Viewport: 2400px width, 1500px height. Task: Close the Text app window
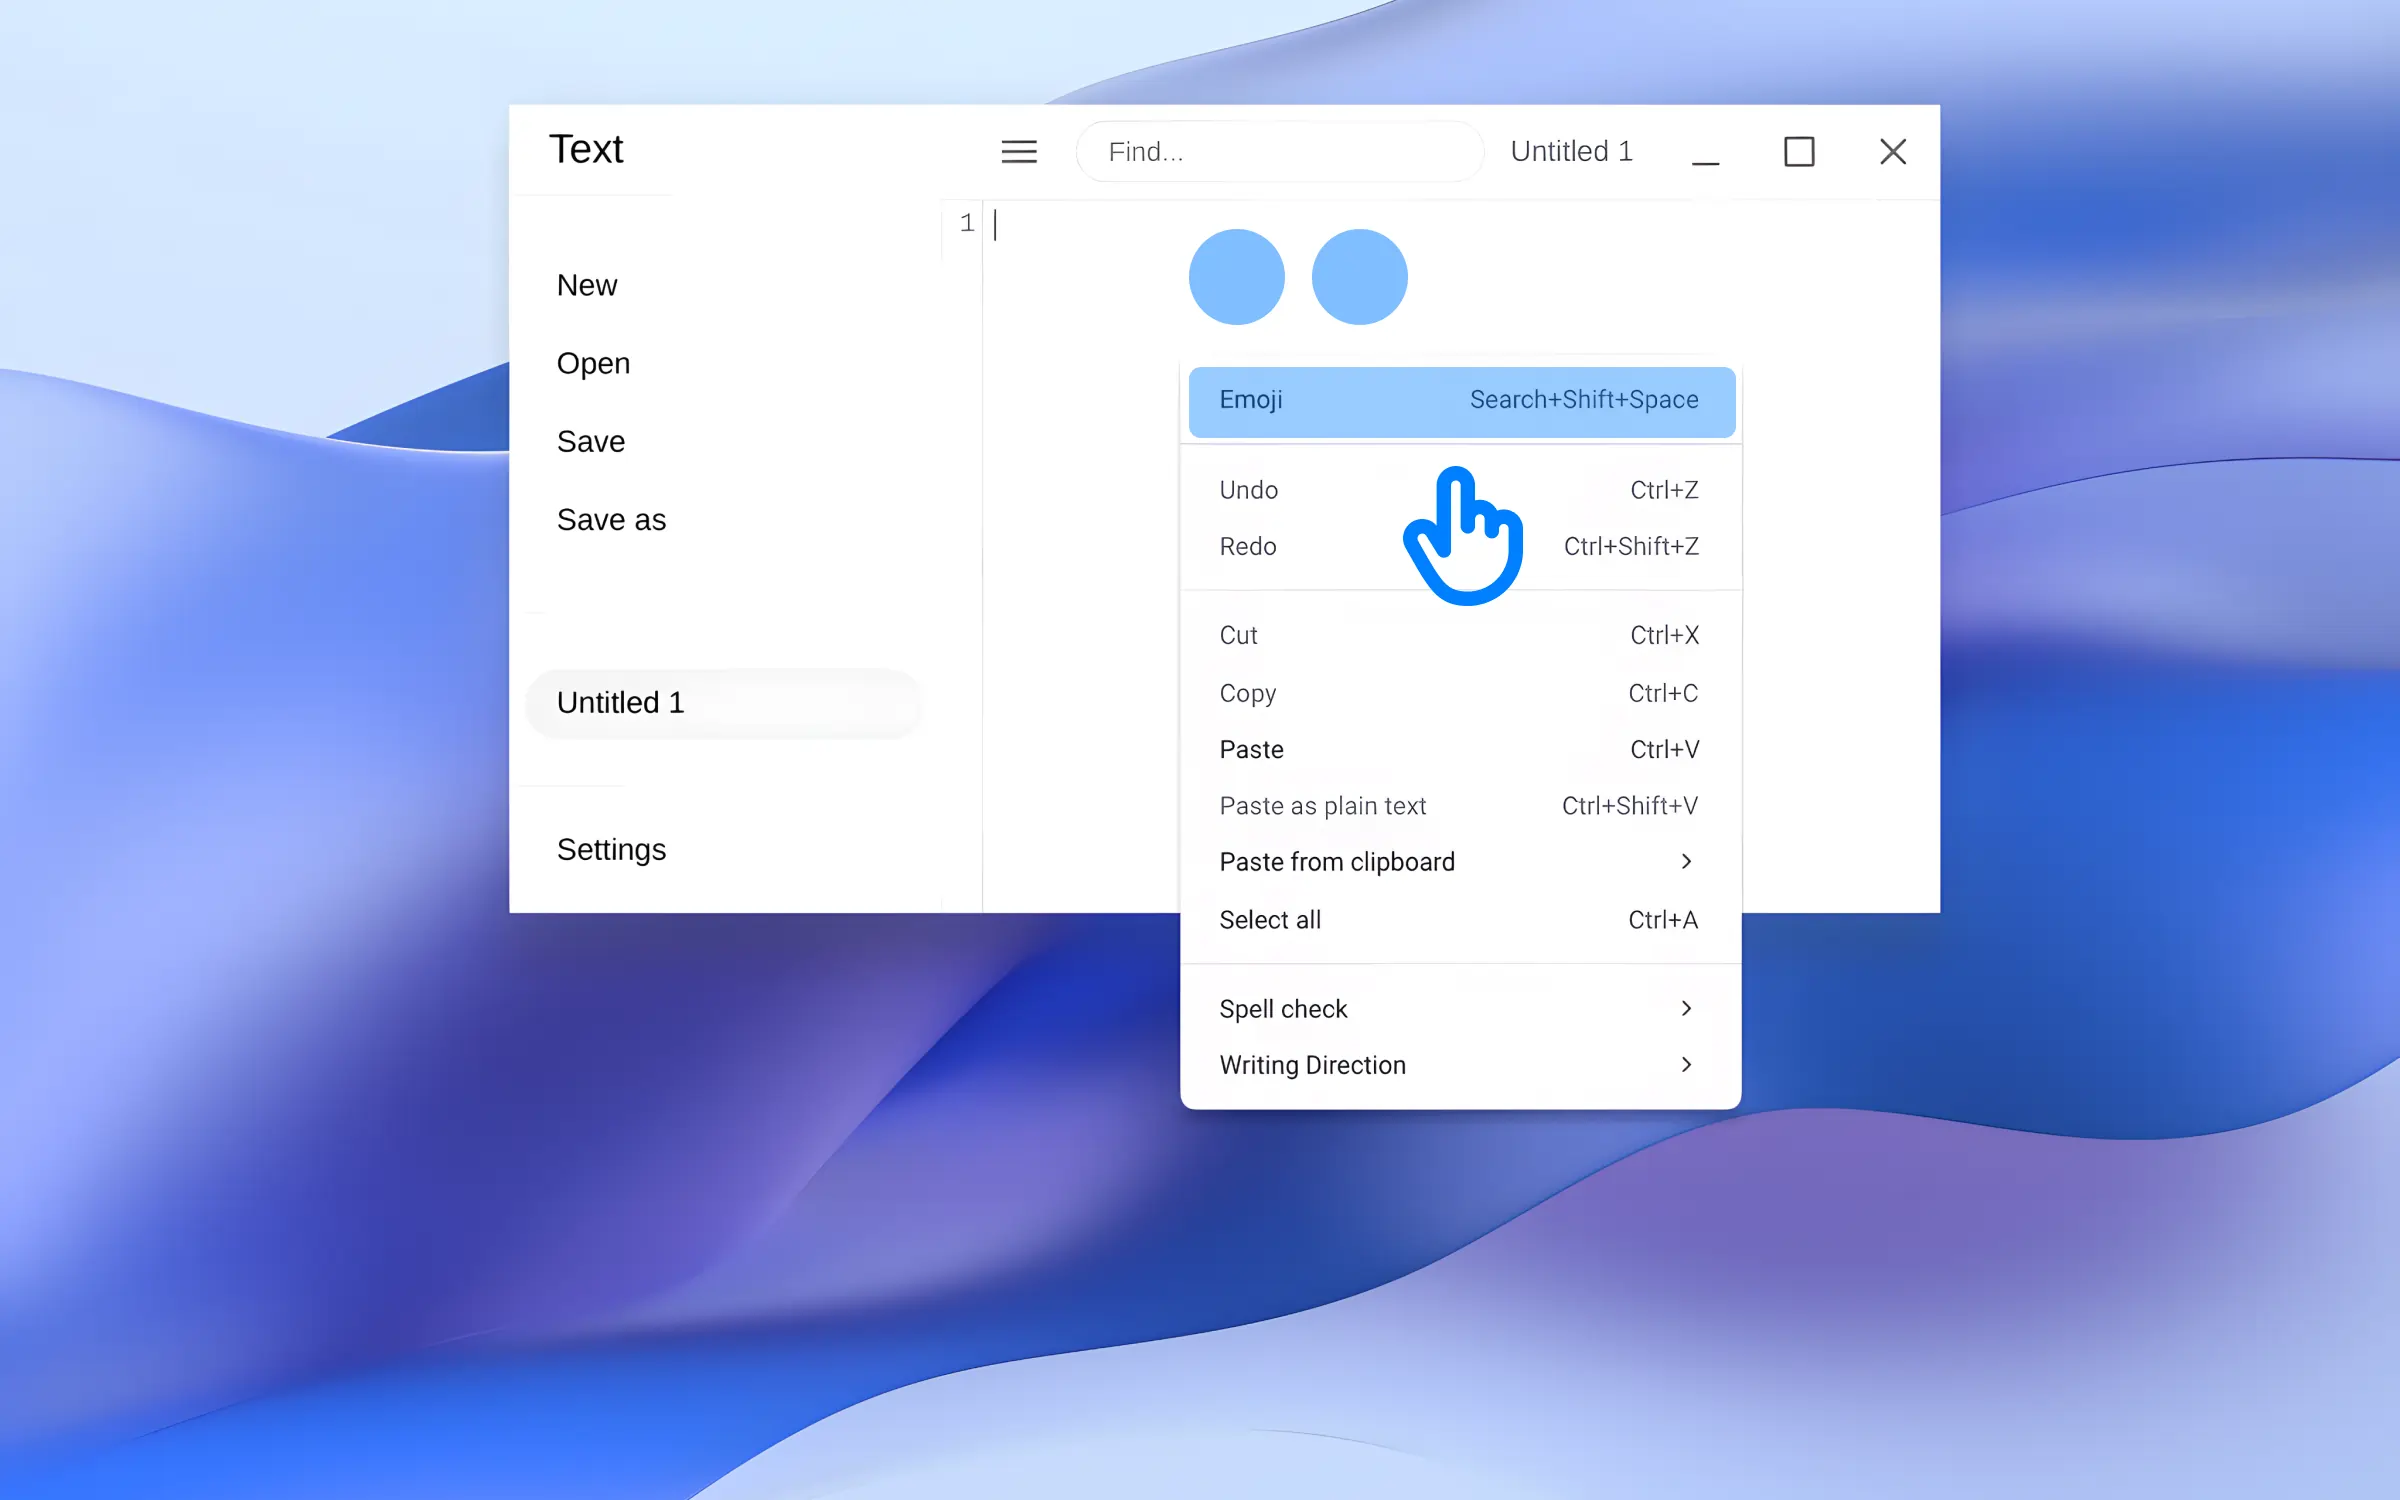(1893, 152)
